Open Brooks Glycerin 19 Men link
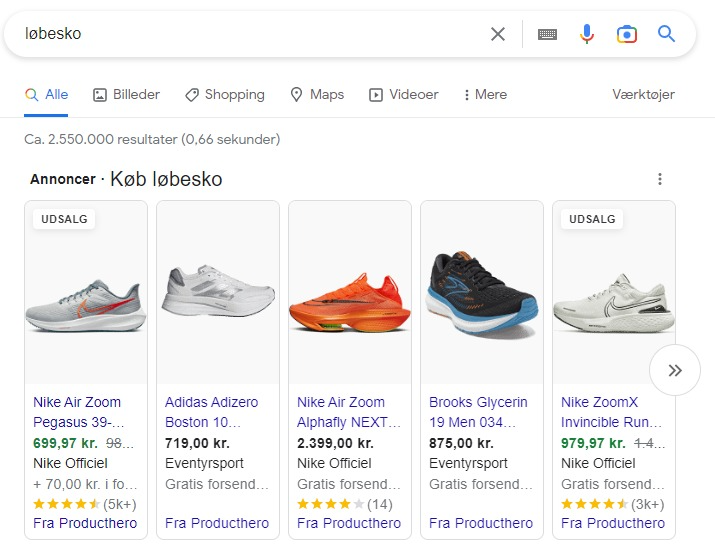 pyautogui.click(x=478, y=412)
